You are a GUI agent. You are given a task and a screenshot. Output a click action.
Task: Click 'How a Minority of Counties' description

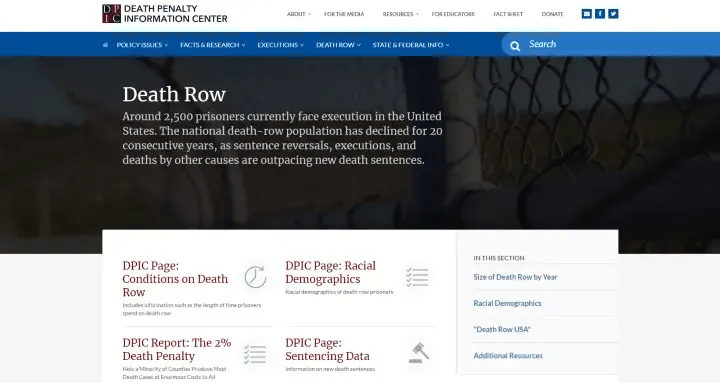[174, 373]
